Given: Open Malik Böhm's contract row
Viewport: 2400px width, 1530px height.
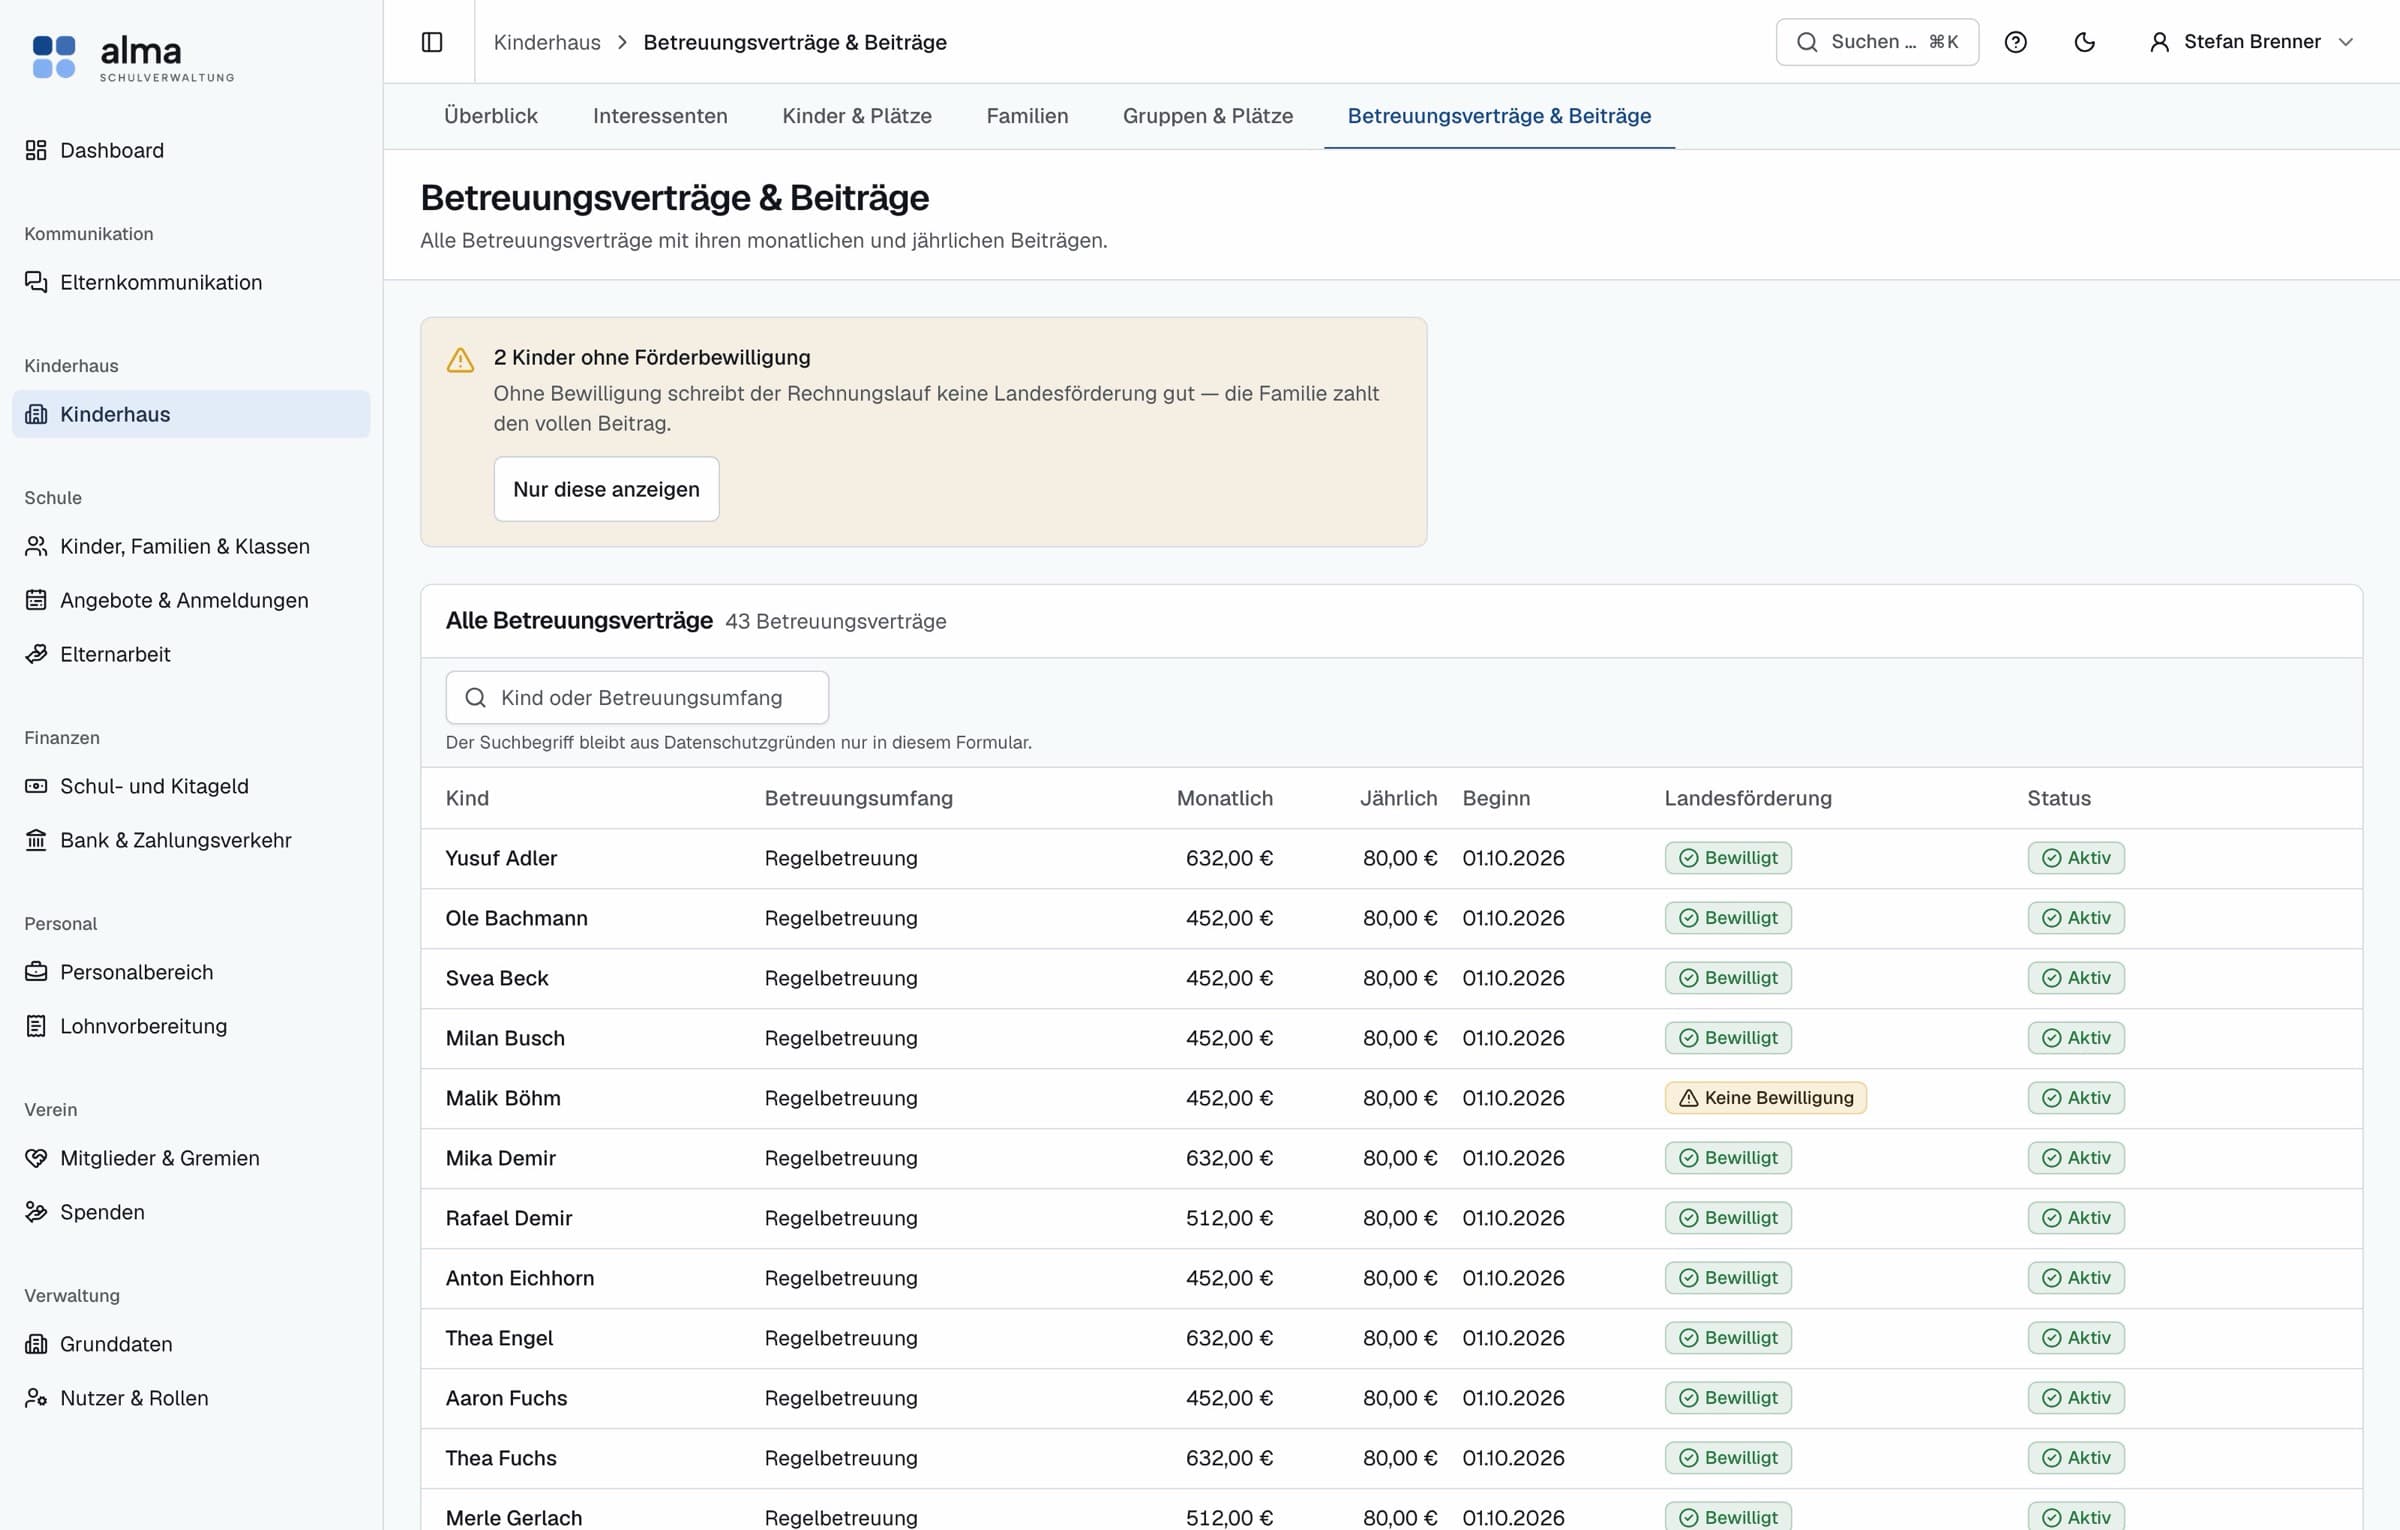Looking at the screenshot, I should 1392,1098.
